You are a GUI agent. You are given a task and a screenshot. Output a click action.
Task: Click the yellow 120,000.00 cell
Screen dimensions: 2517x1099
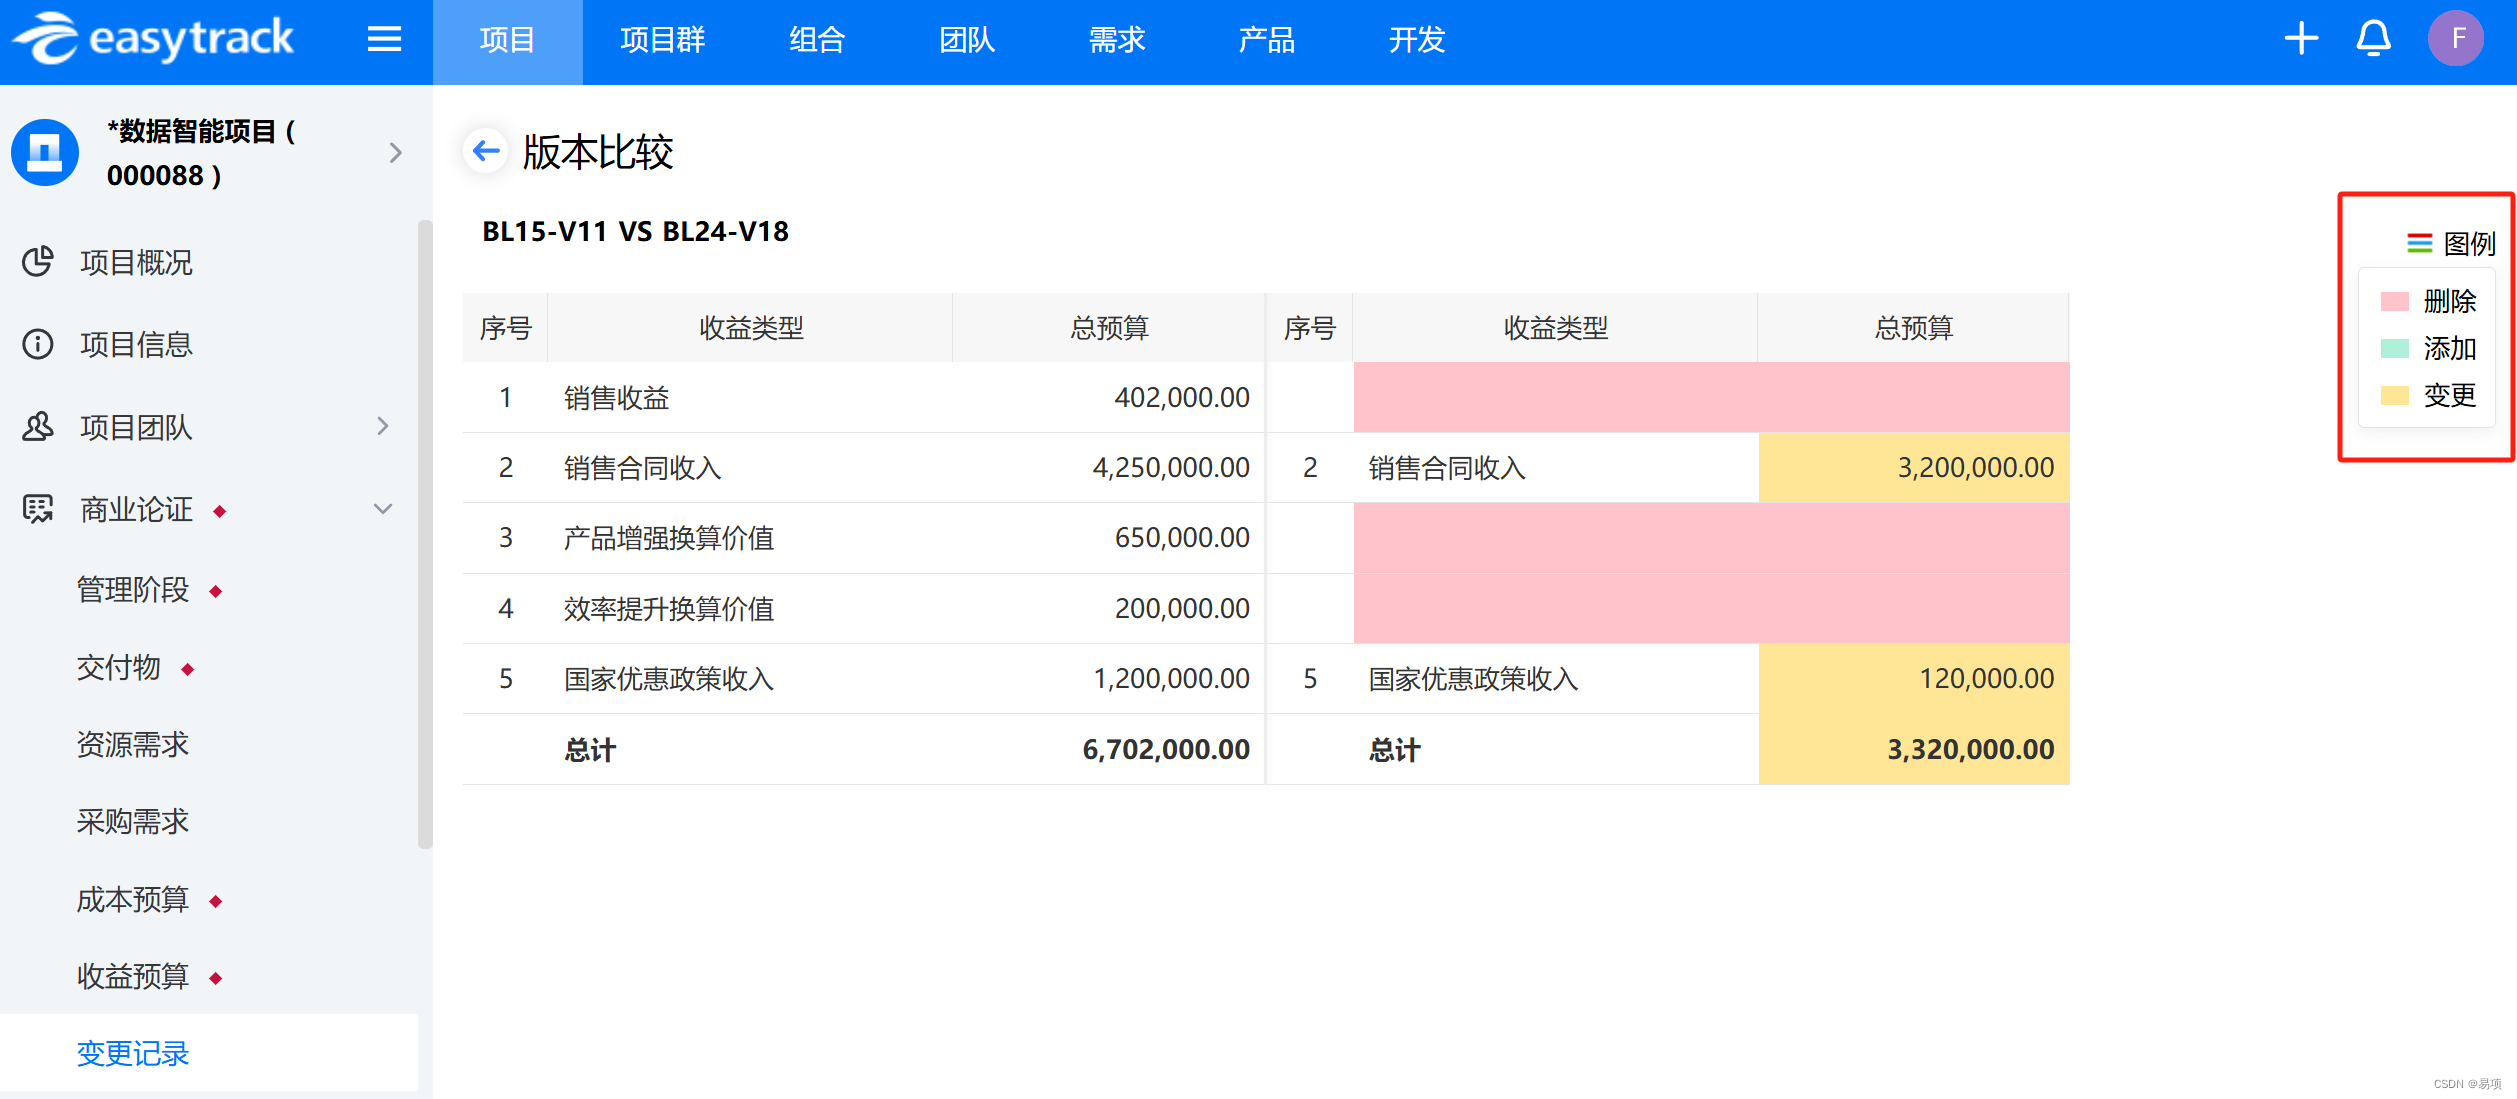click(1914, 679)
